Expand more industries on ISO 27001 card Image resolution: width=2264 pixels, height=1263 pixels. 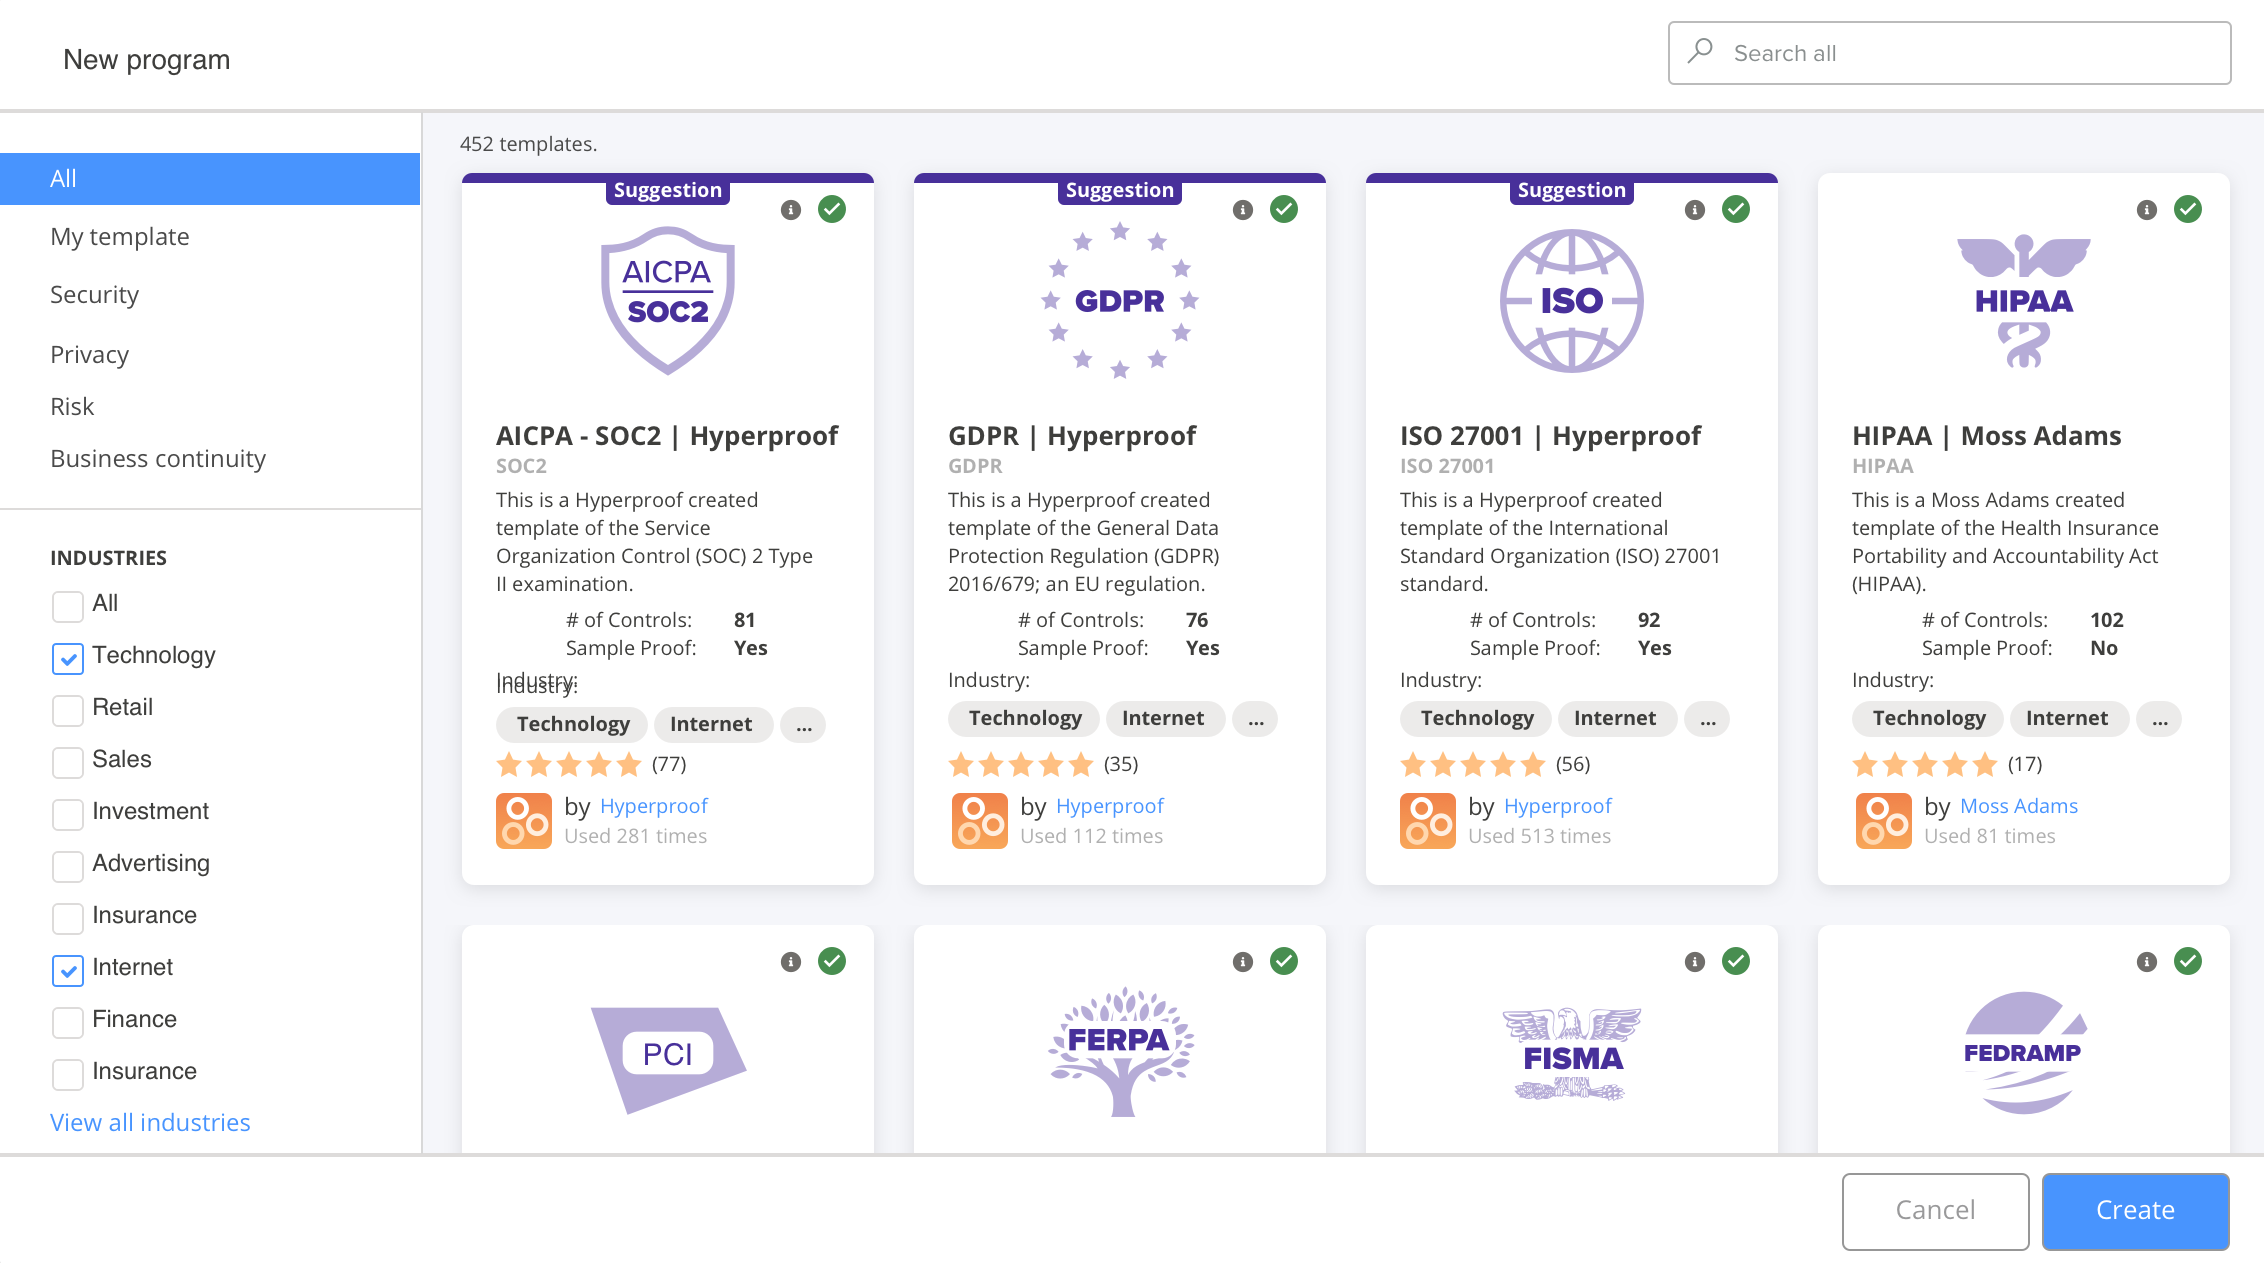(1707, 719)
